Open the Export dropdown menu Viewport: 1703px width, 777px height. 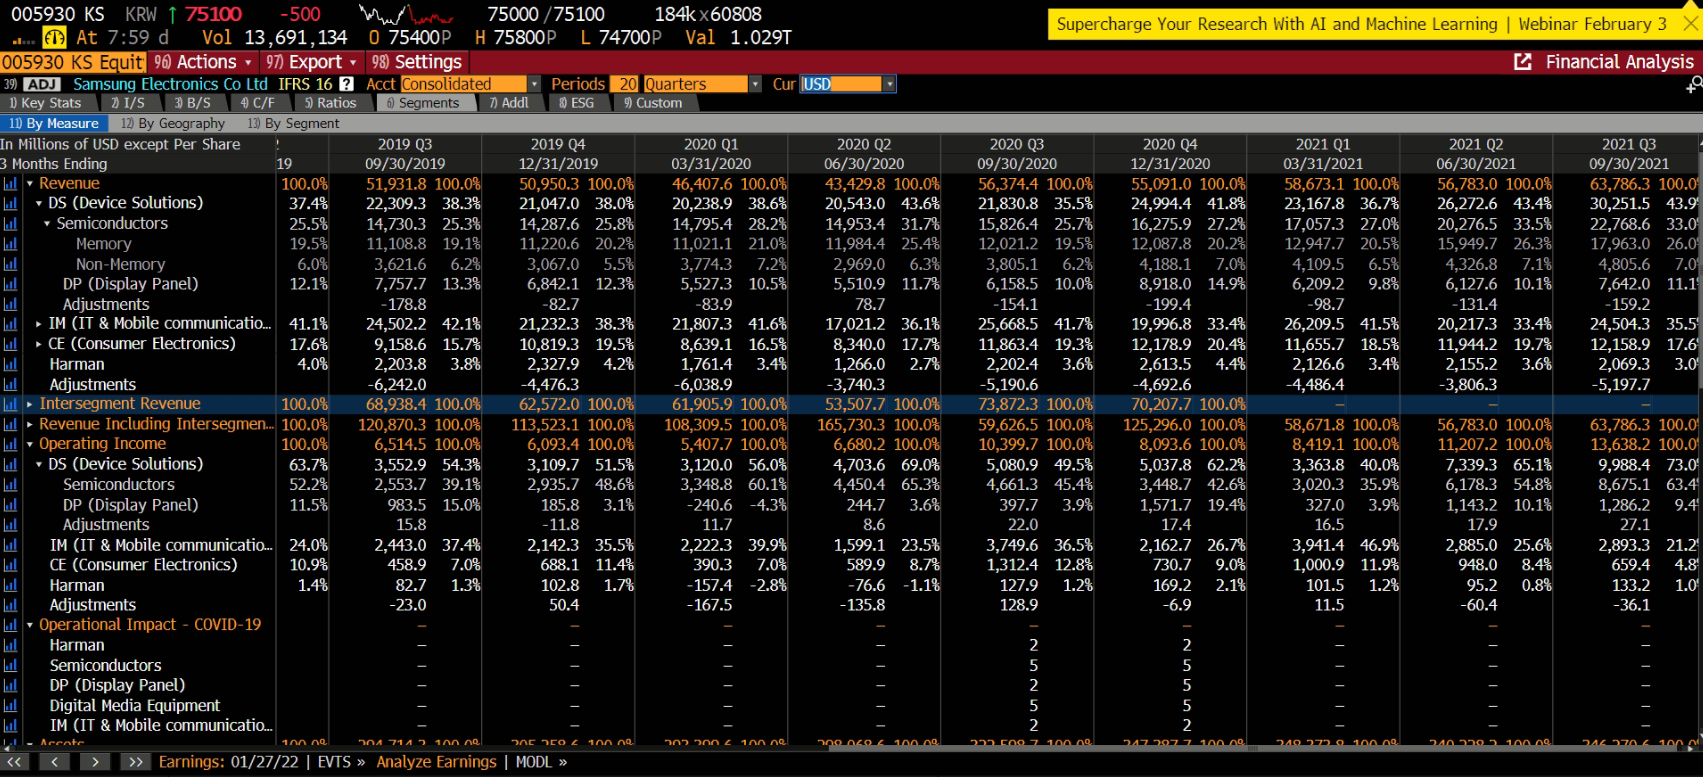pos(312,62)
